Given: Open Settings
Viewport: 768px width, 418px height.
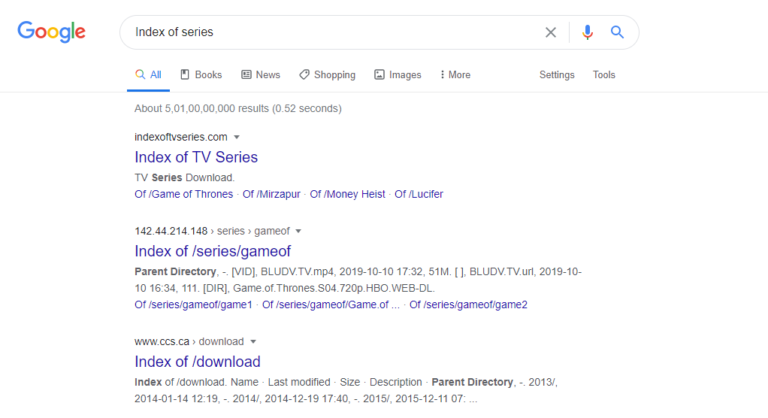Looking at the screenshot, I should (x=557, y=74).
